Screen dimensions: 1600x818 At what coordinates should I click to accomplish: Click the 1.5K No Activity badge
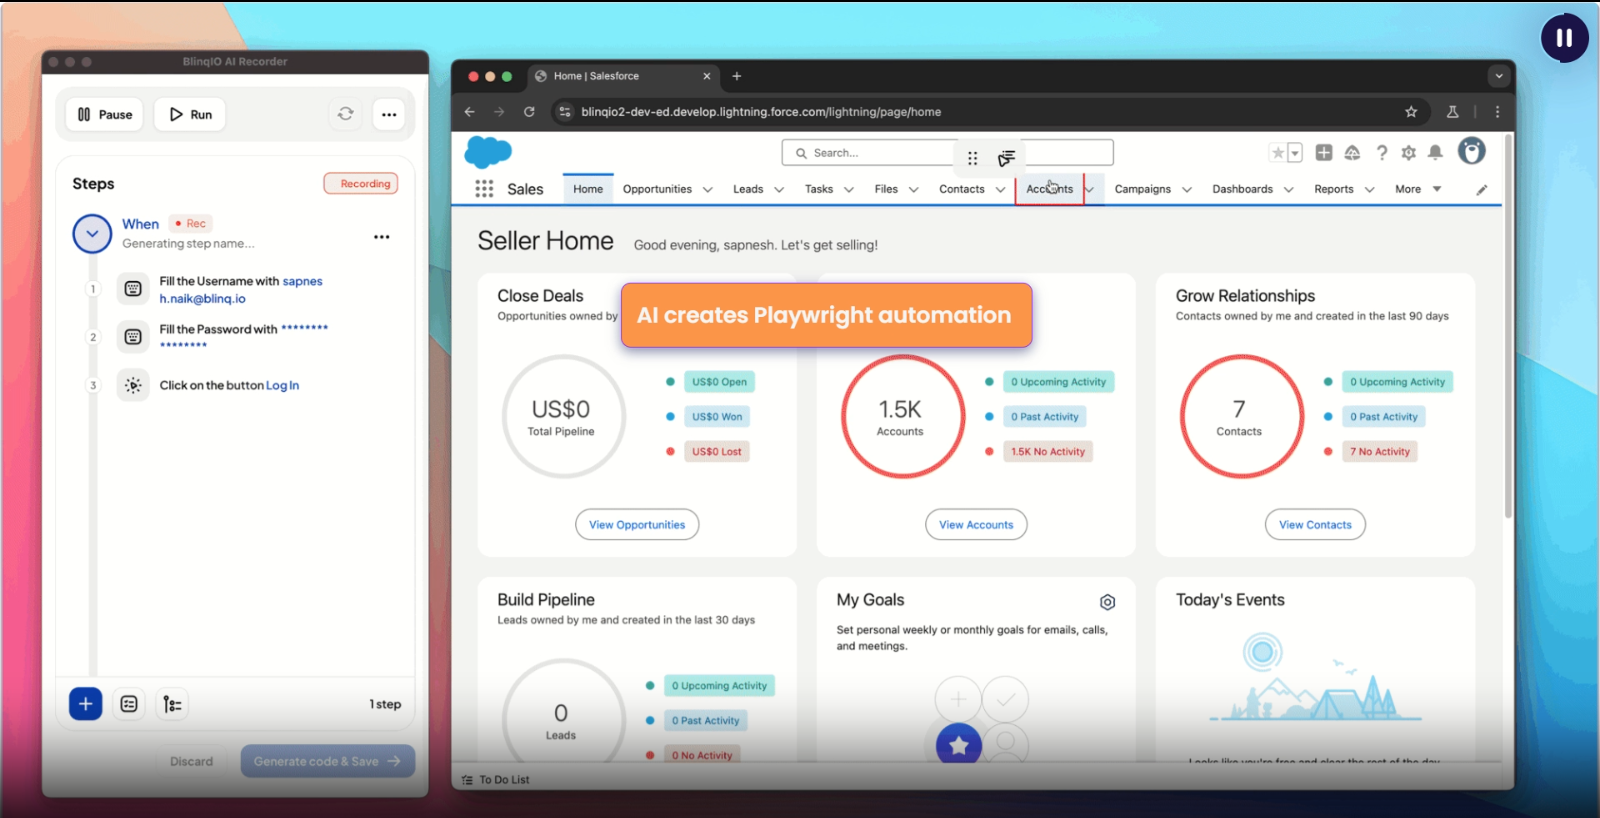coord(1048,452)
